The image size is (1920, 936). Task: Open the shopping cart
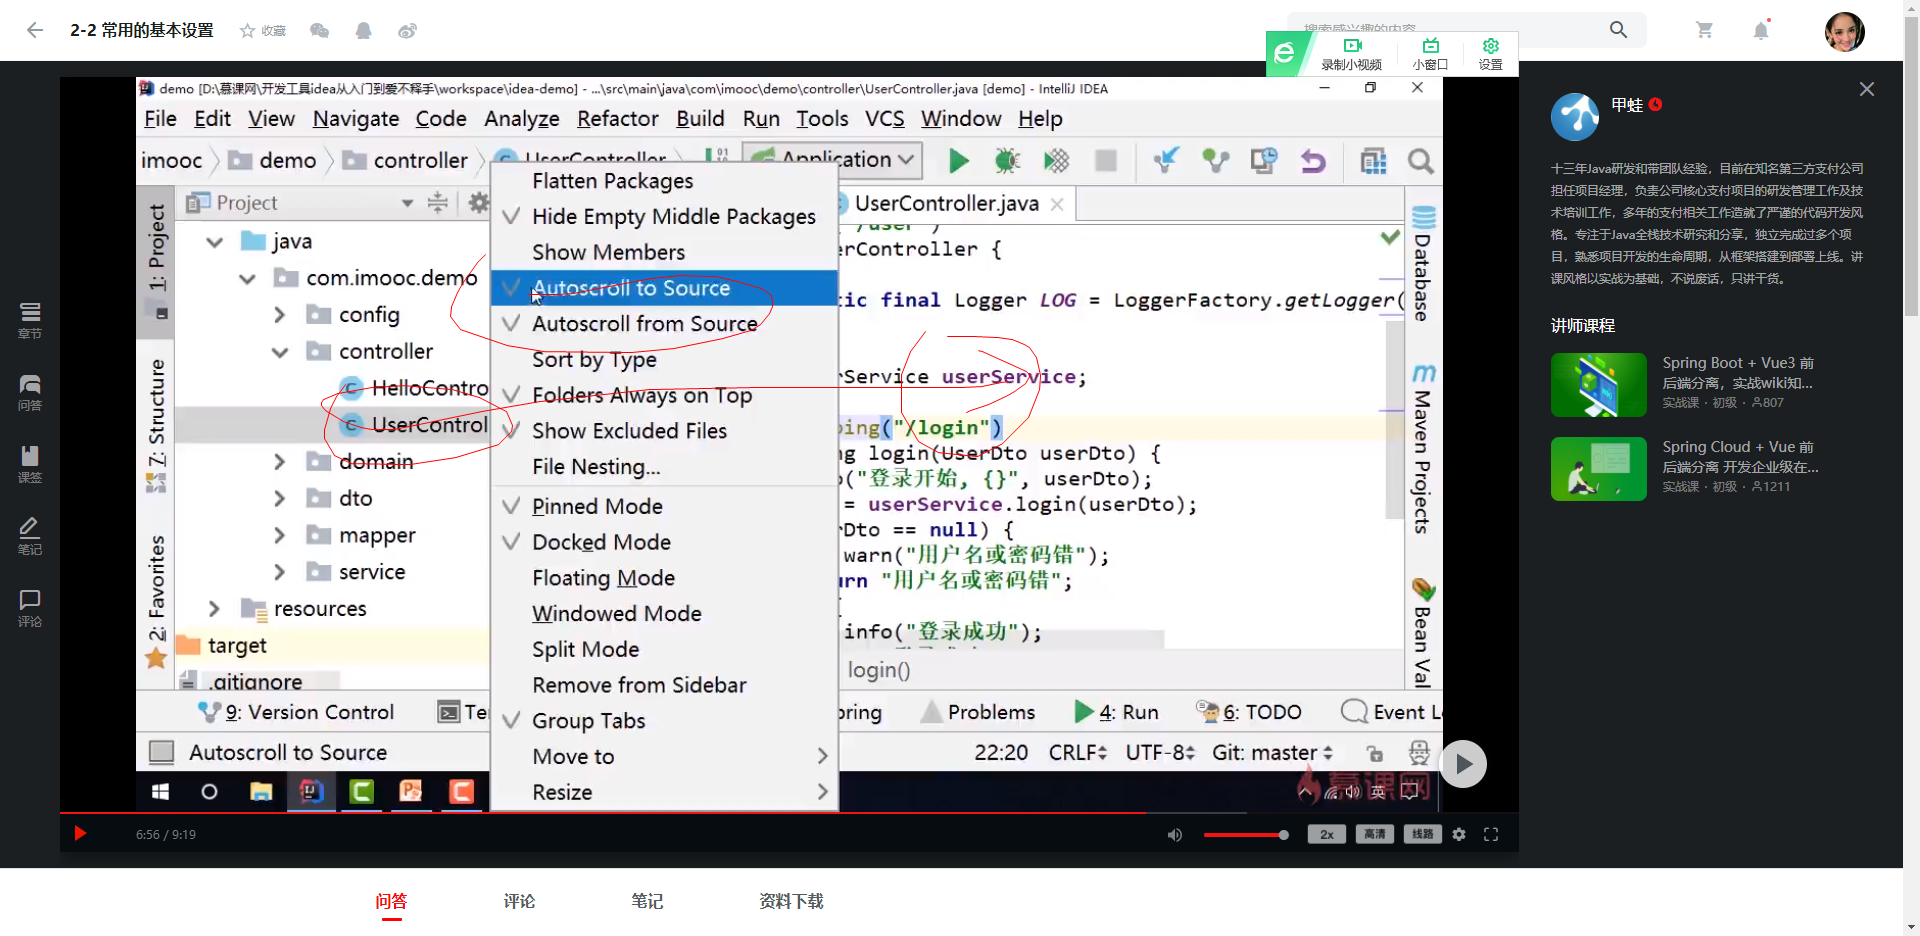coord(1705,30)
